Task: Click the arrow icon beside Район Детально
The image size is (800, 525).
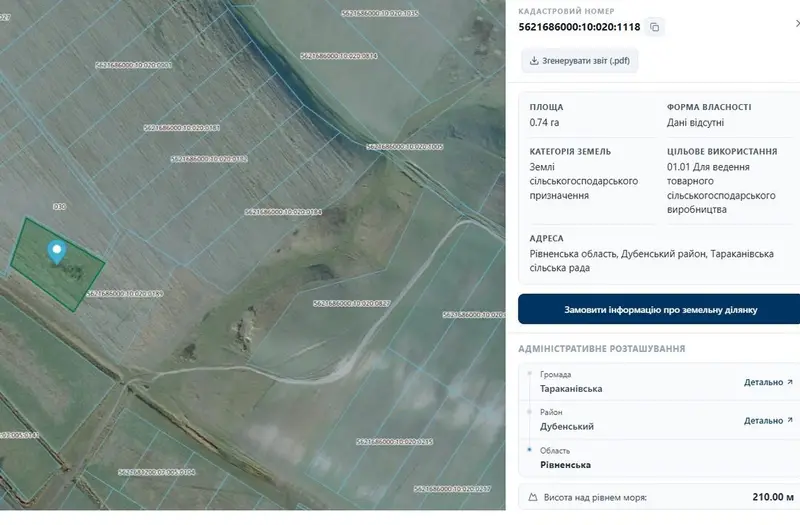Action: click(790, 420)
